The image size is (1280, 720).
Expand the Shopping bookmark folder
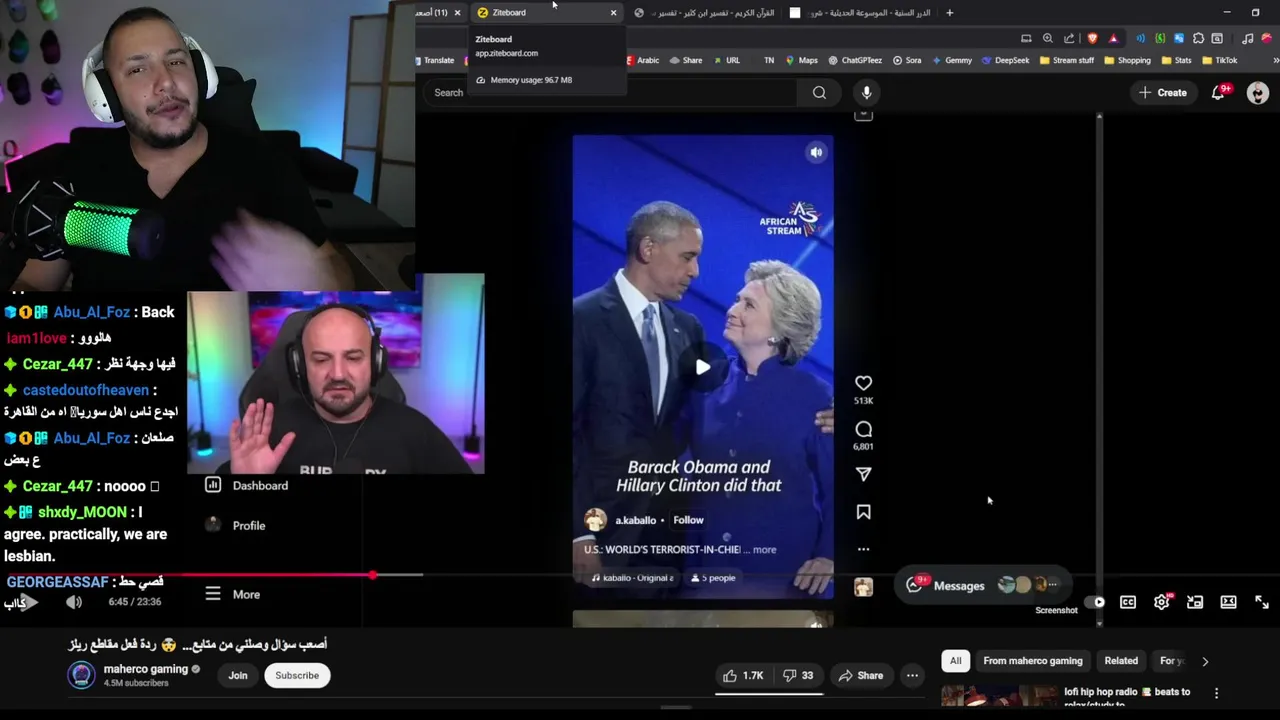[x=1128, y=60]
